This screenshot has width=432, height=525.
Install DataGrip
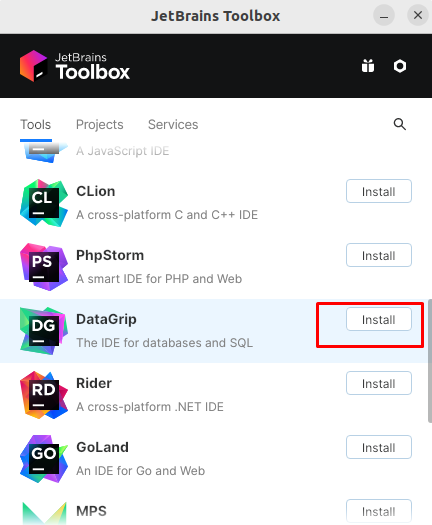[x=379, y=319]
